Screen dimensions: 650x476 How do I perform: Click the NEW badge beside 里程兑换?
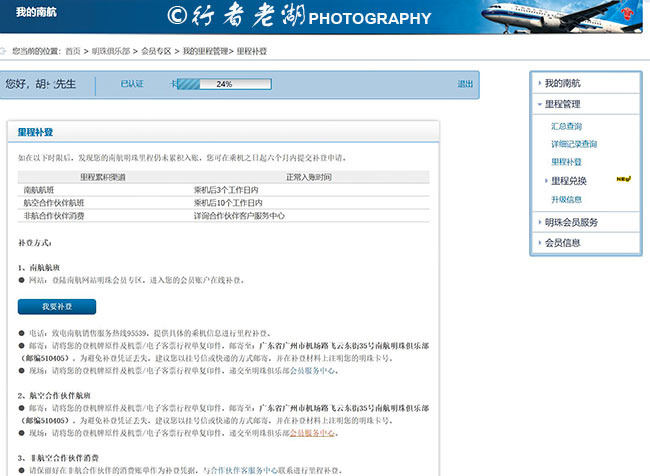[624, 179]
